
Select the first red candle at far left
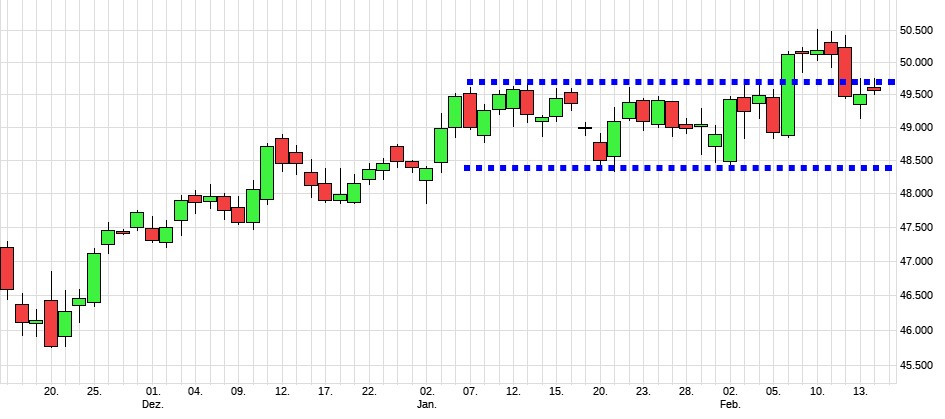click(7, 267)
